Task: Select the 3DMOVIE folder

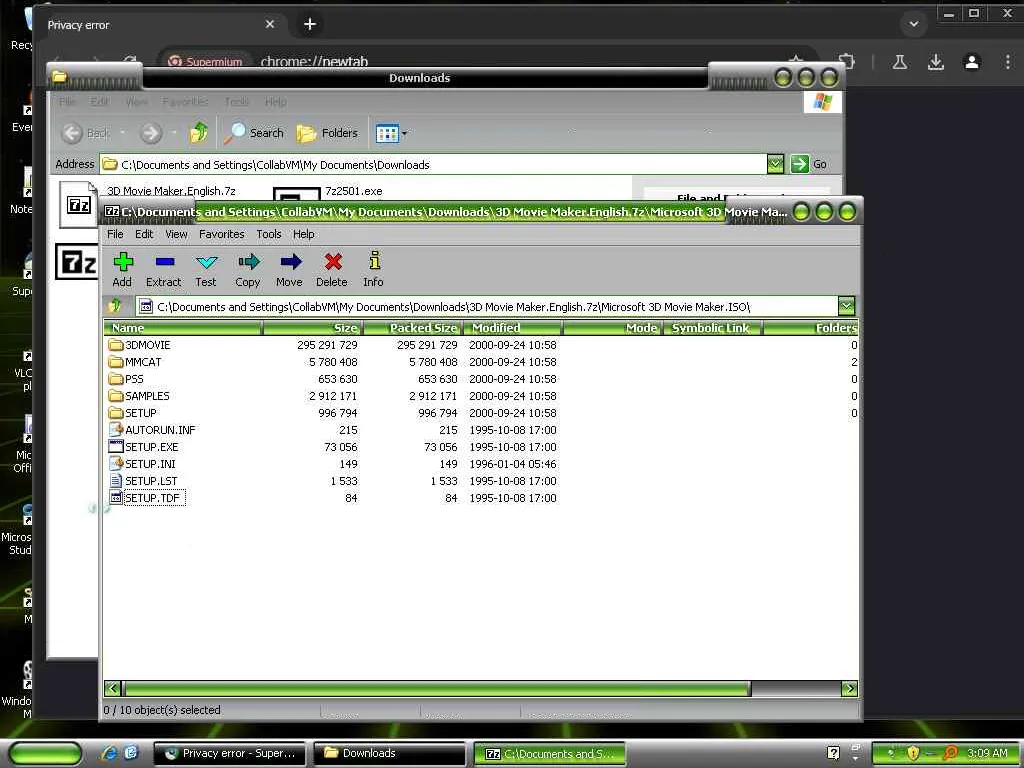Action: coord(148,345)
